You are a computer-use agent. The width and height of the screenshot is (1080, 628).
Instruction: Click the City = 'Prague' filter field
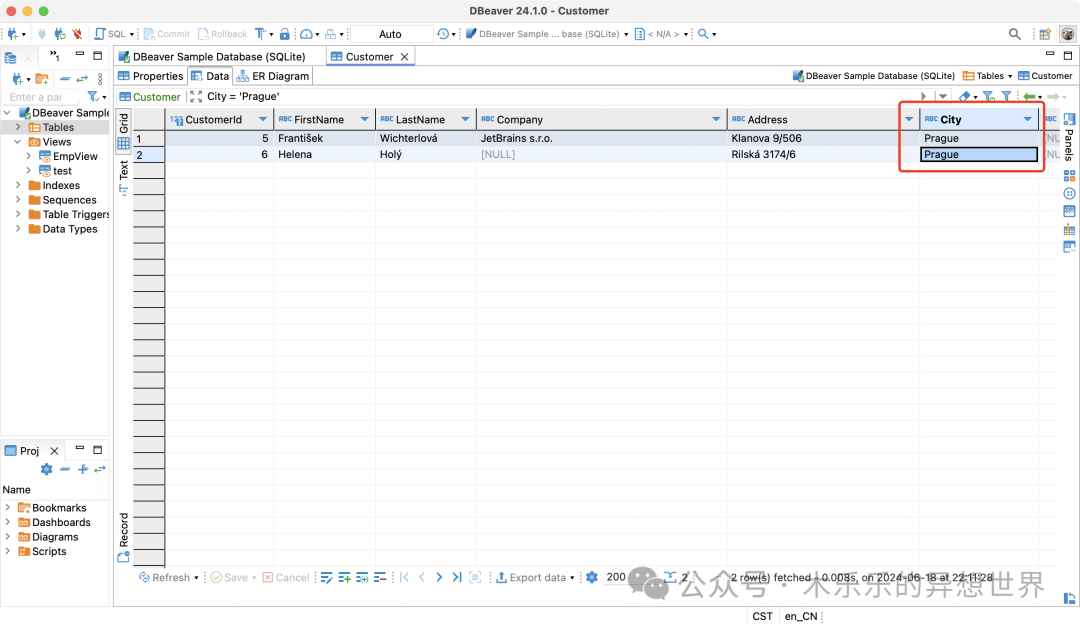[x=561, y=96]
